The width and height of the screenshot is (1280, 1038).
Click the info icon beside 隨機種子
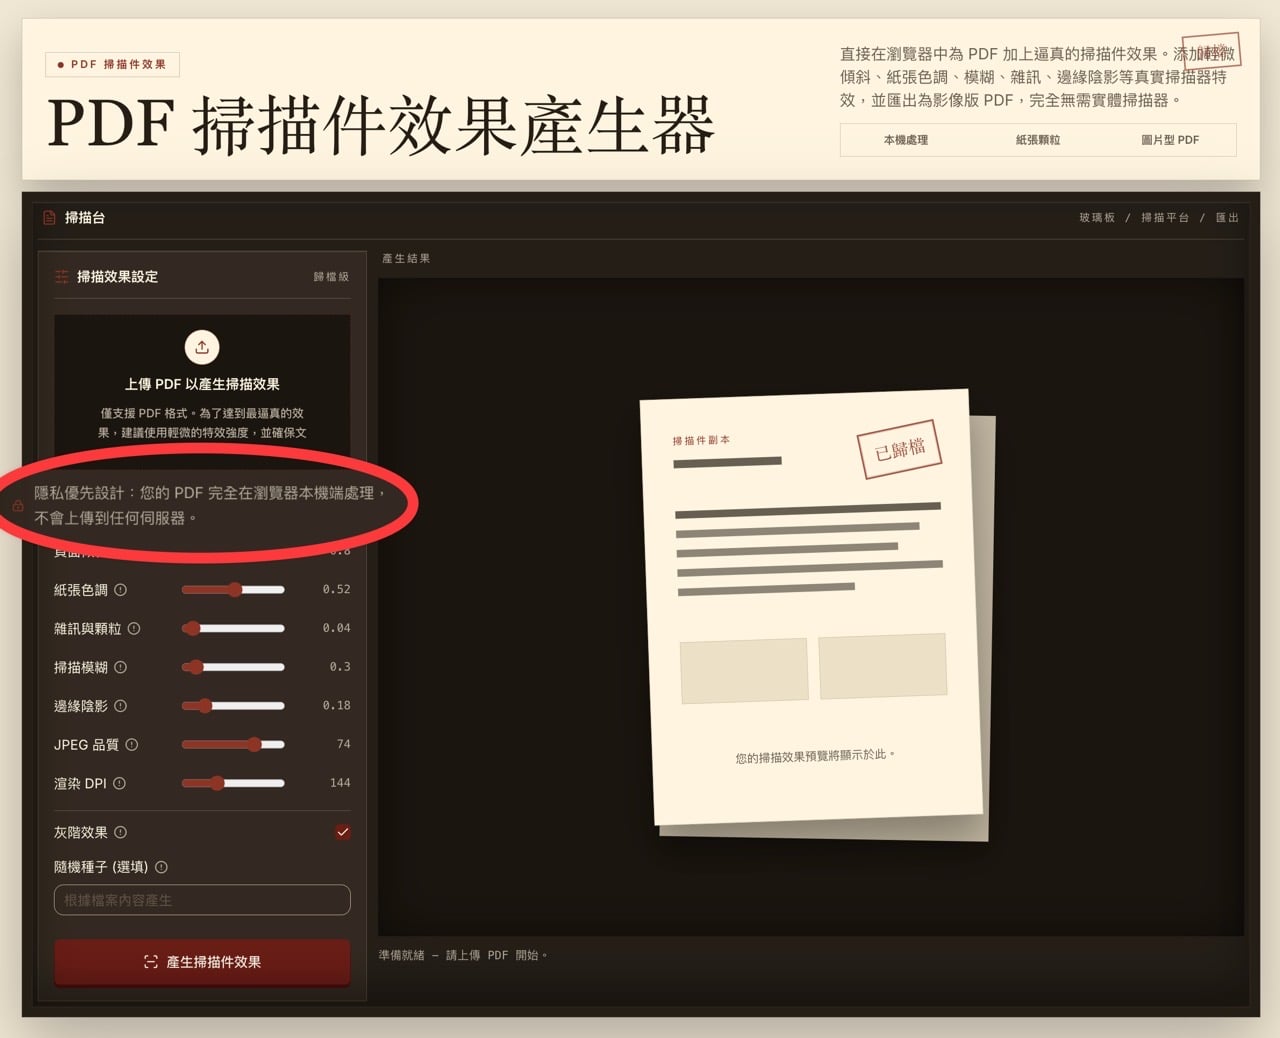point(162,867)
